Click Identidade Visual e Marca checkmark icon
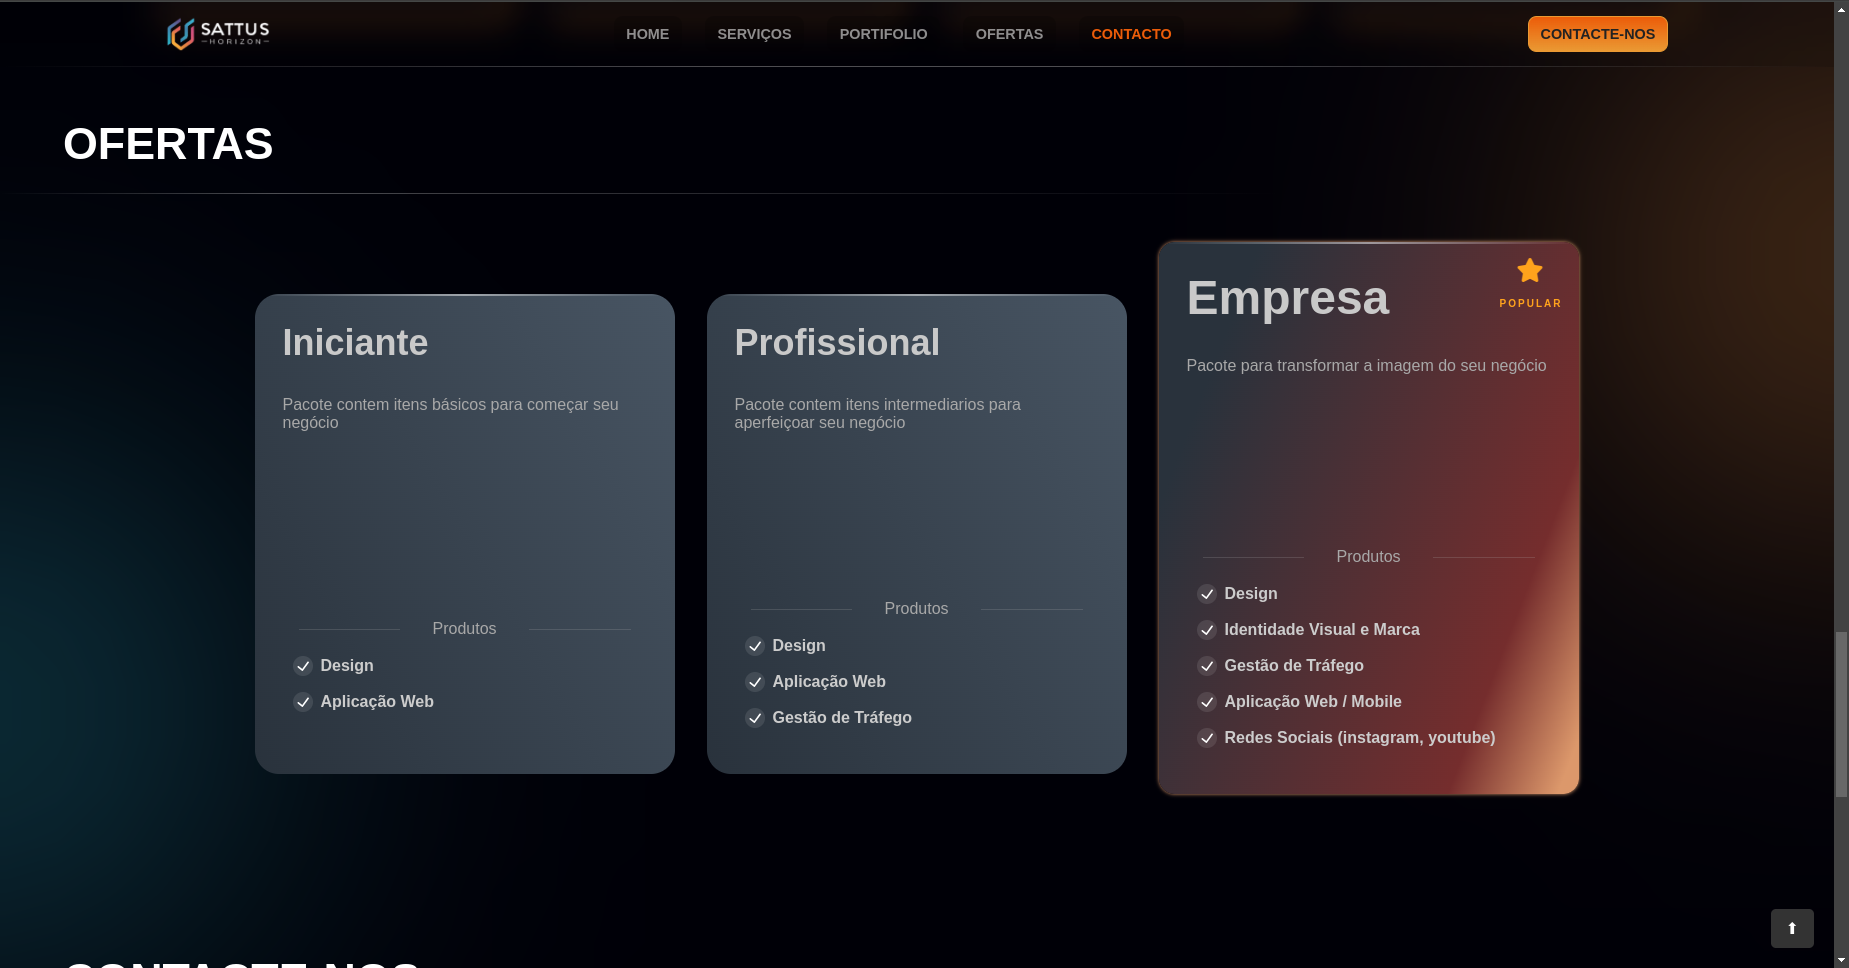Screen dimensions: 1849x968 point(1207,630)
